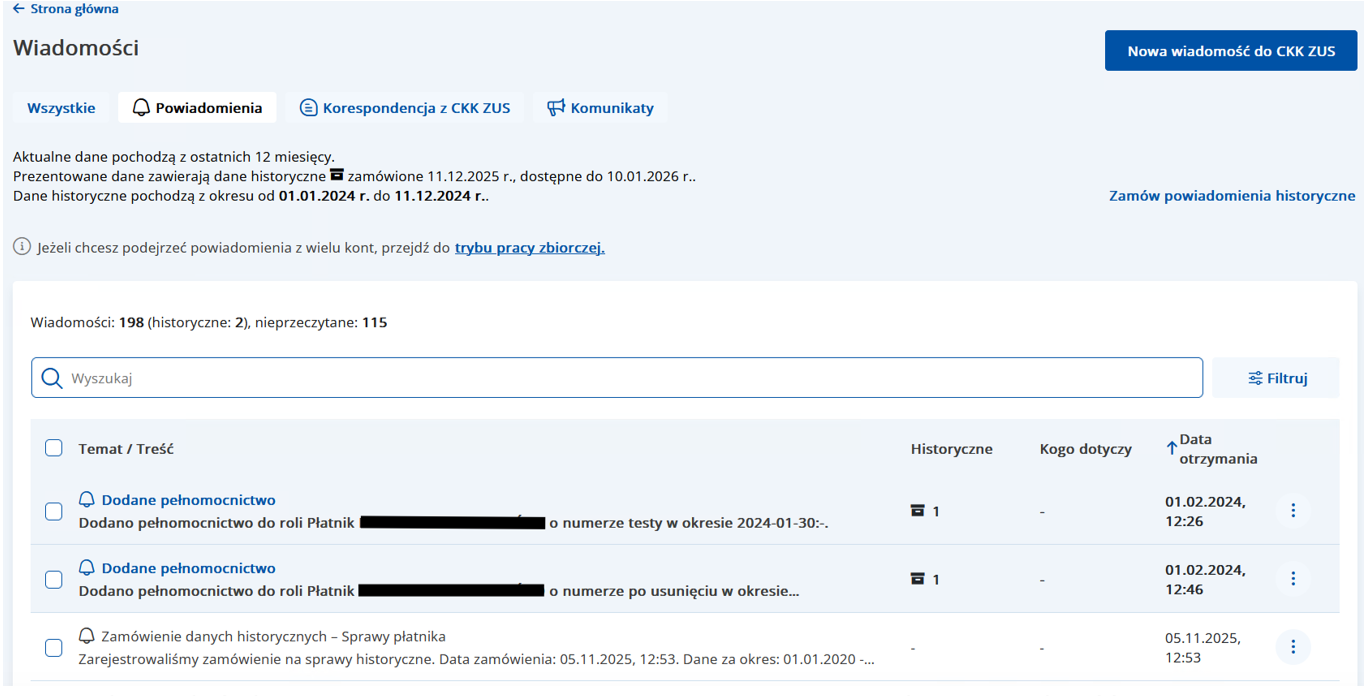Toggle the select-all checkbox in table header
The height and width of the screenshot is (696, 1368).
[54, 448]
